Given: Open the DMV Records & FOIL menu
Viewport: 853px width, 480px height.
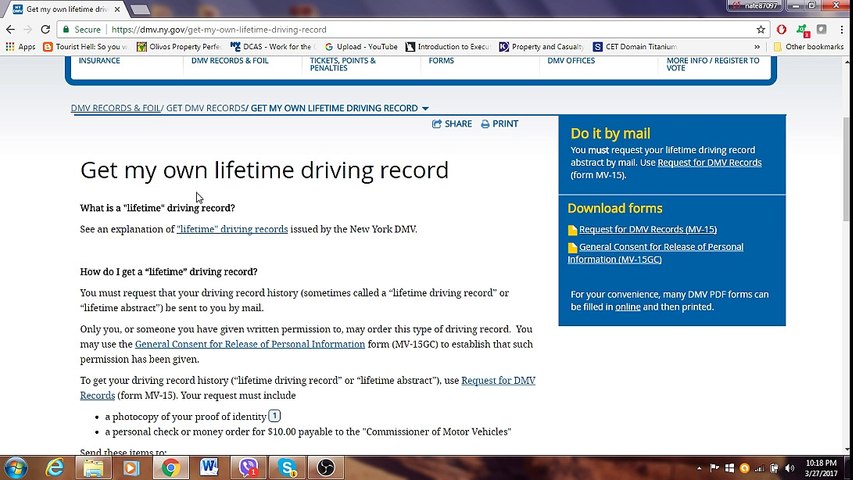Looking at the screenshot, I should [x=230, y=61].
